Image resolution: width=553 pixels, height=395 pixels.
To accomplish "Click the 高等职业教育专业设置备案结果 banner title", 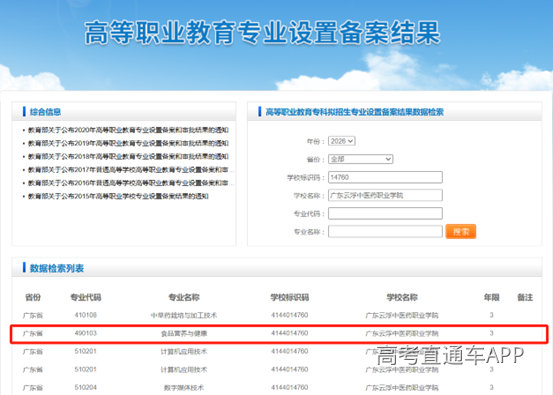I will click(x=262, y=33).
